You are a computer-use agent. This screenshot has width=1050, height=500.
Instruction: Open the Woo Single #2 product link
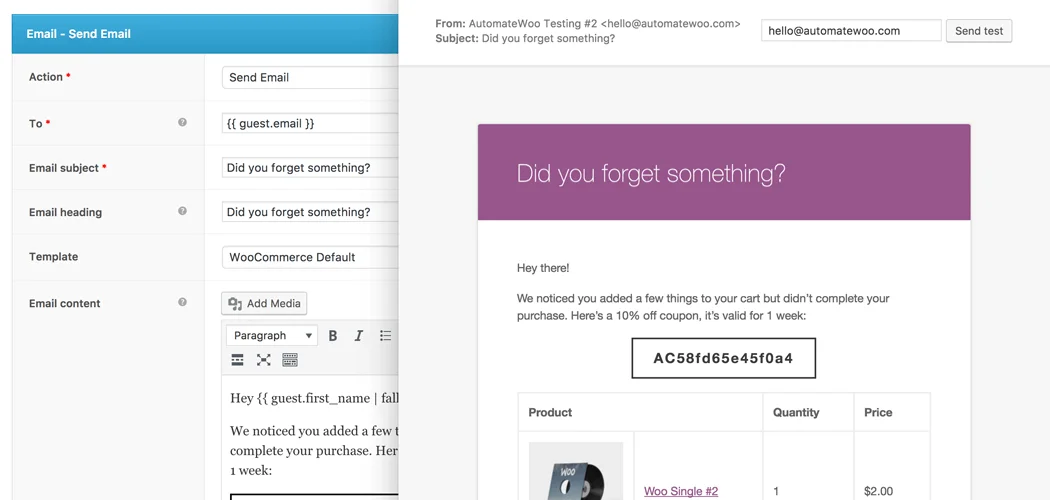tap(680, 491)
